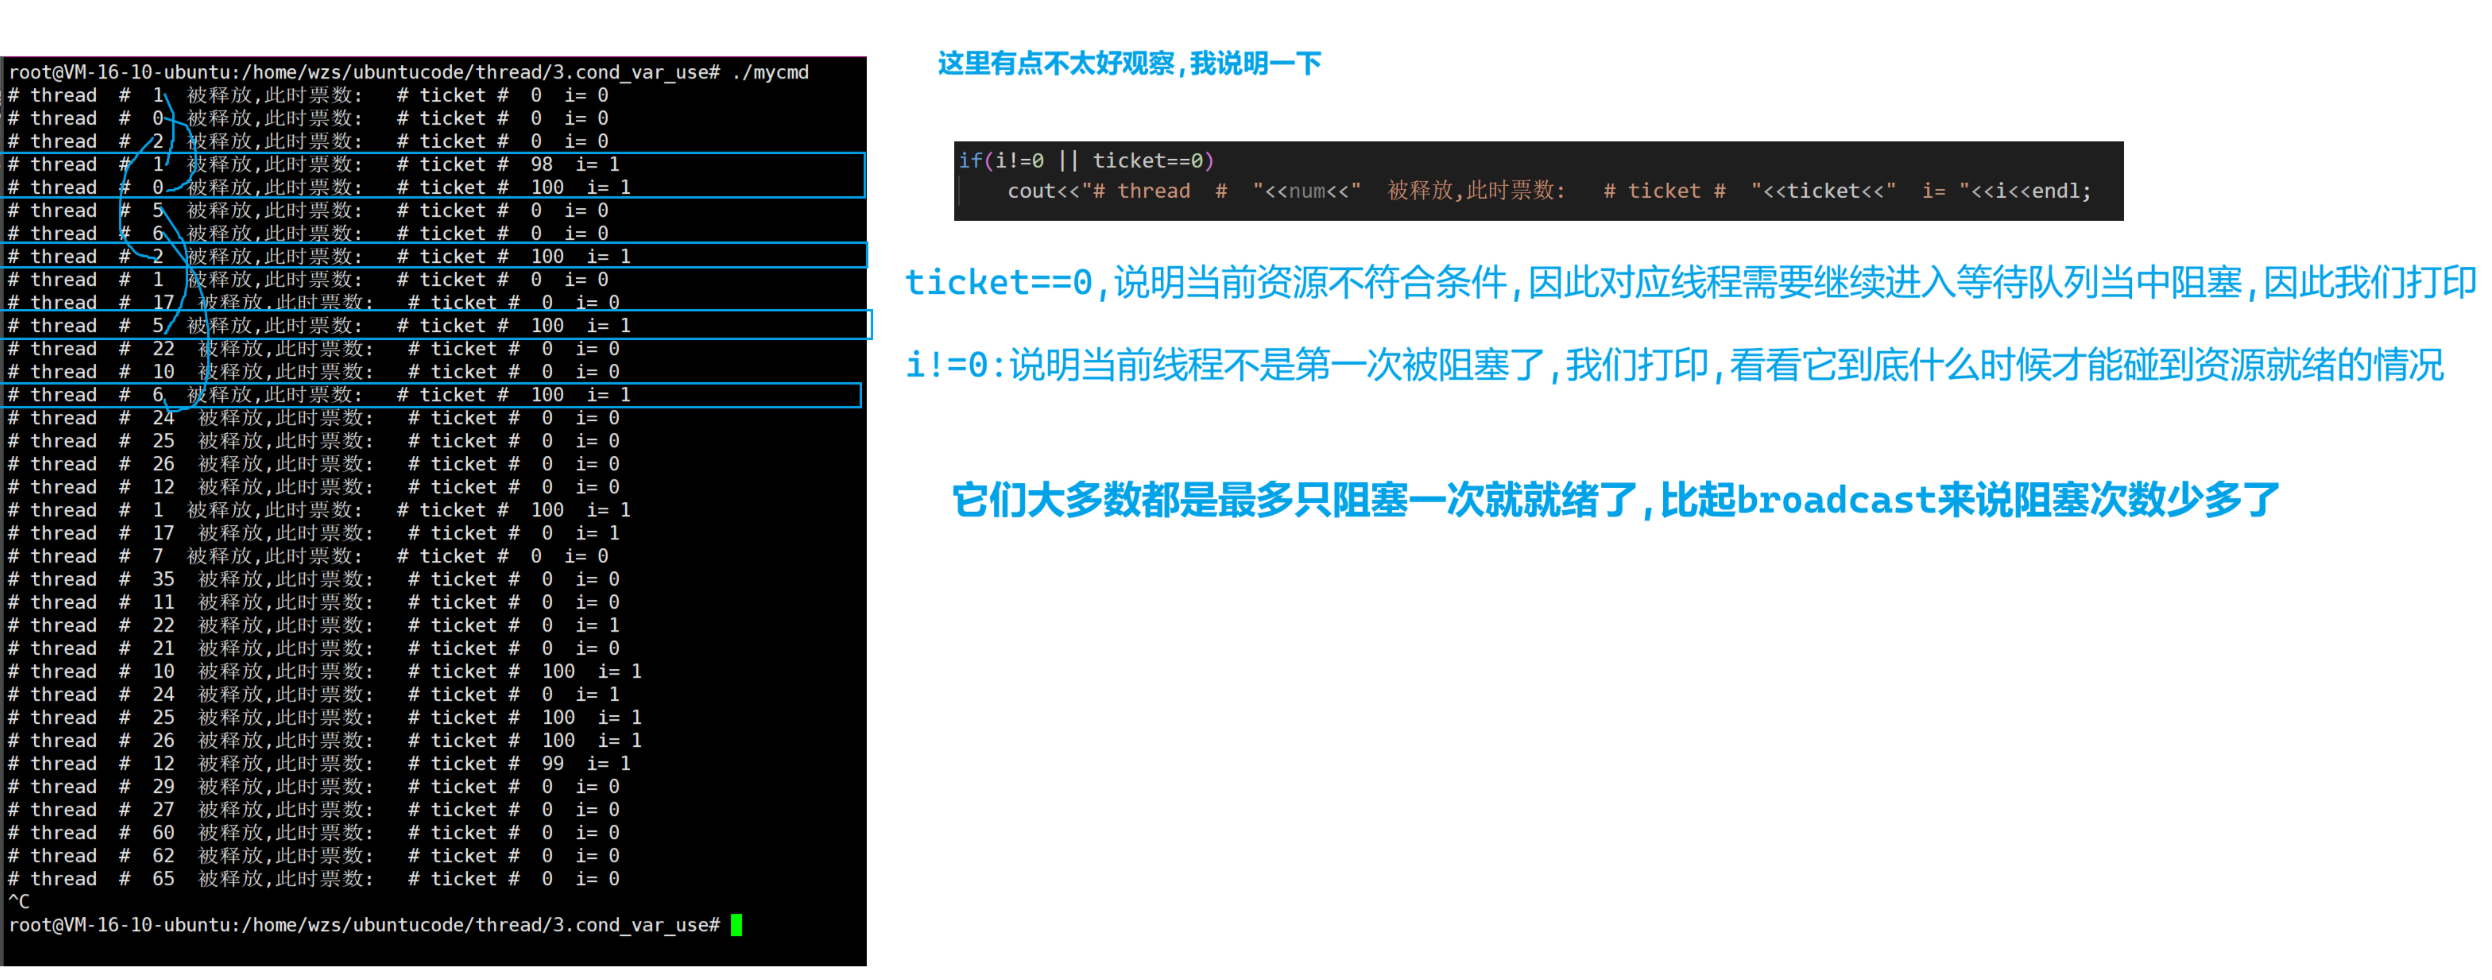Select the thread 6 row with ticket 100
This screenshot has width=2492, height=980.
320,395
